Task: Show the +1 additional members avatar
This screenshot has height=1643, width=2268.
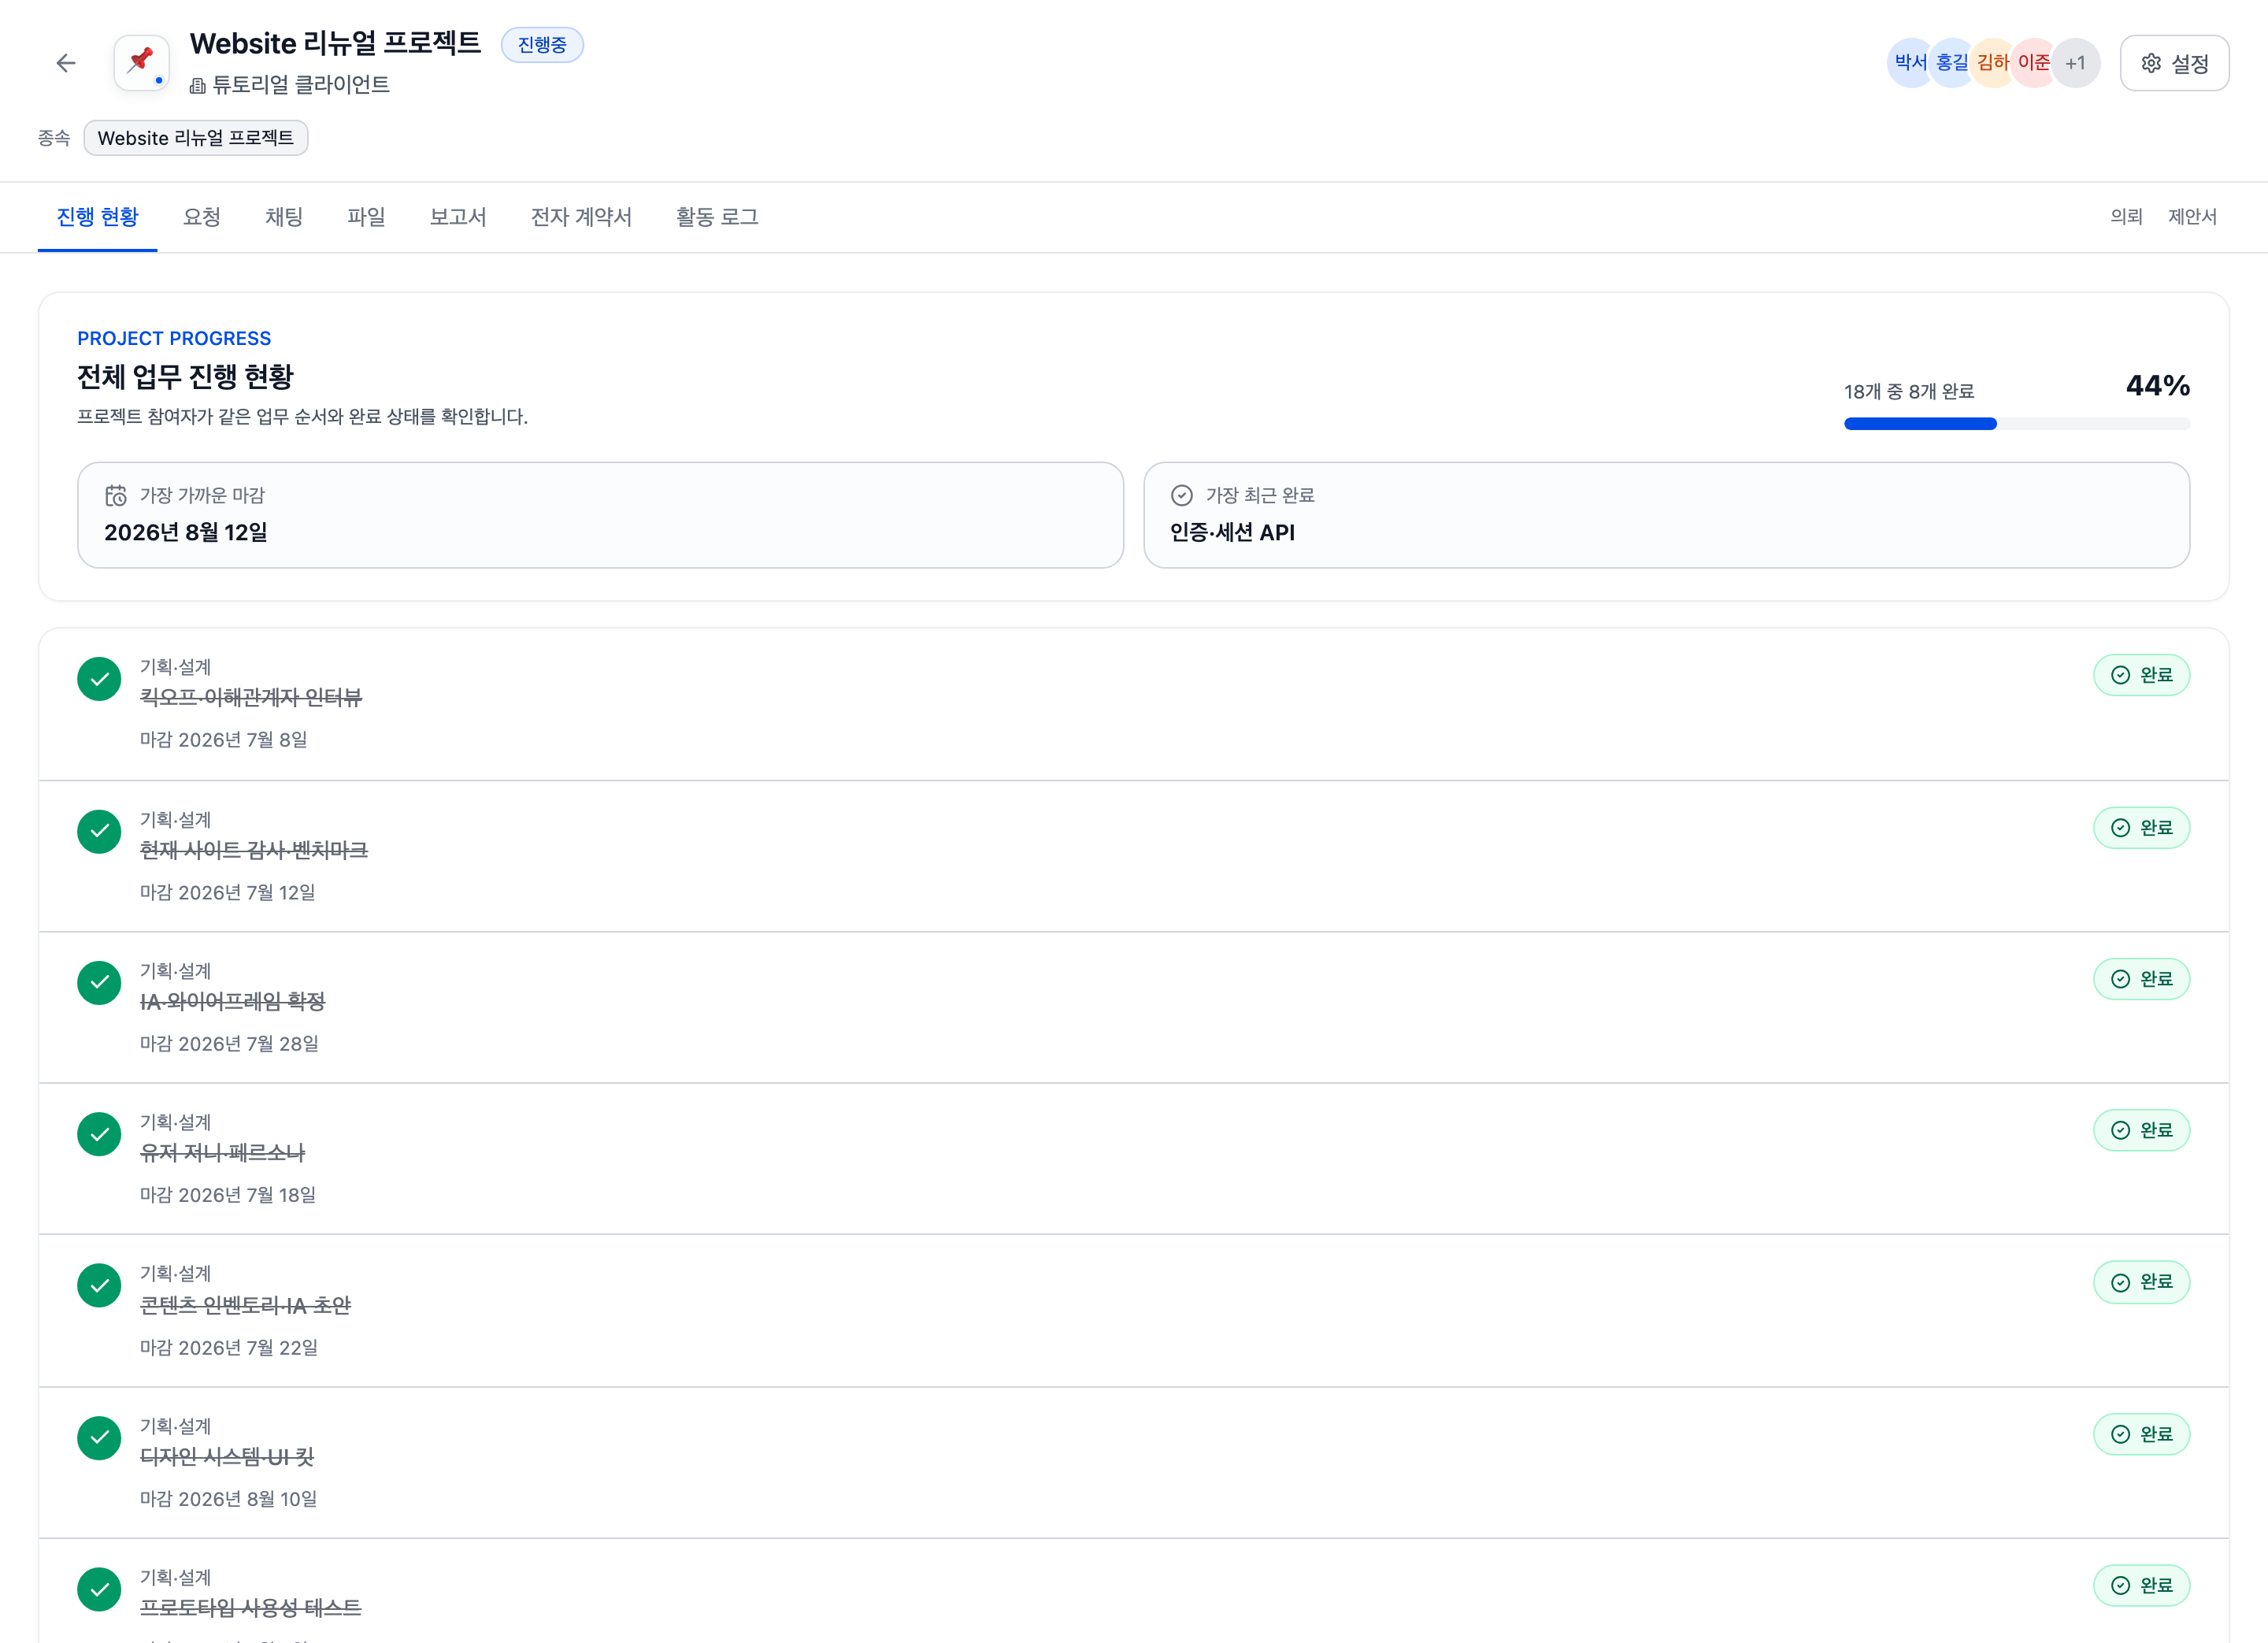Action: pyautogui.click(x=2075, y=63)
